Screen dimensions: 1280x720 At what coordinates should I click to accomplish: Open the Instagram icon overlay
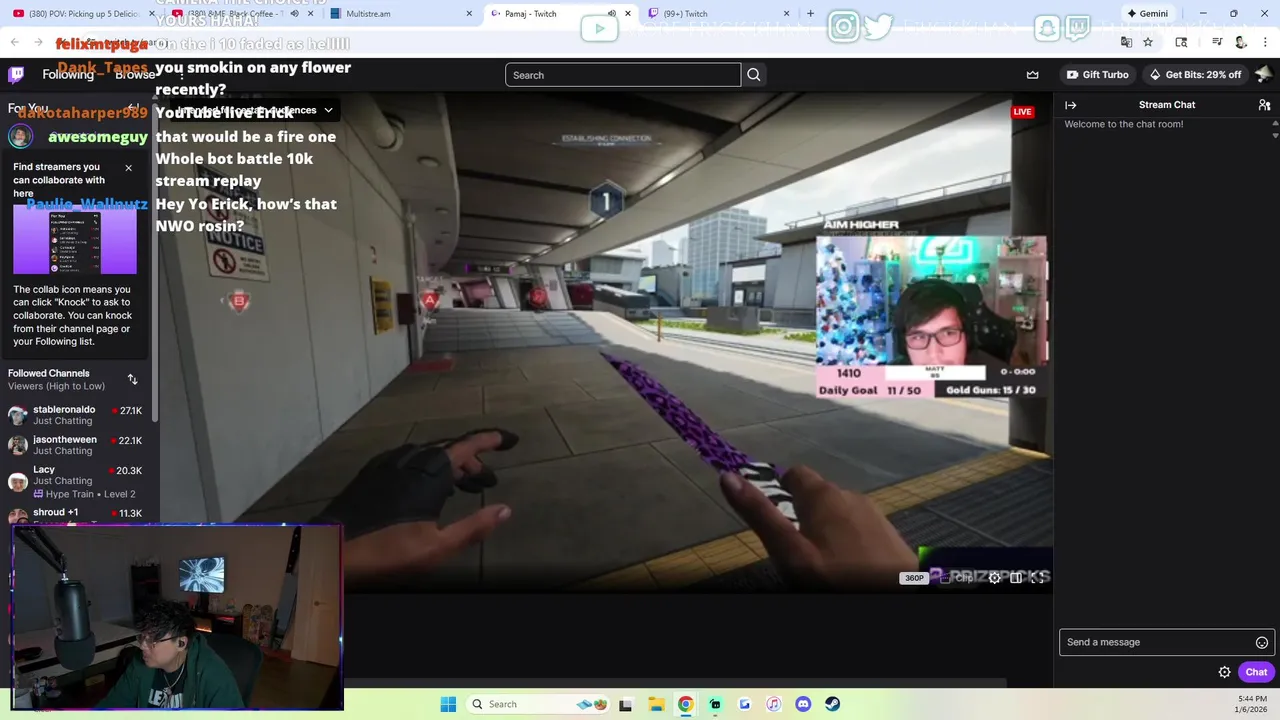(844, 27)
